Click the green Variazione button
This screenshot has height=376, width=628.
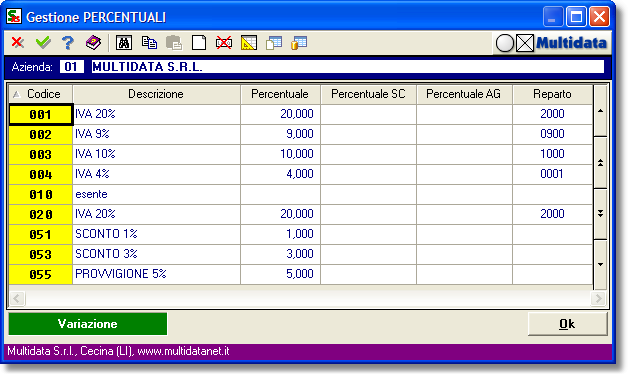pos(88,324)
